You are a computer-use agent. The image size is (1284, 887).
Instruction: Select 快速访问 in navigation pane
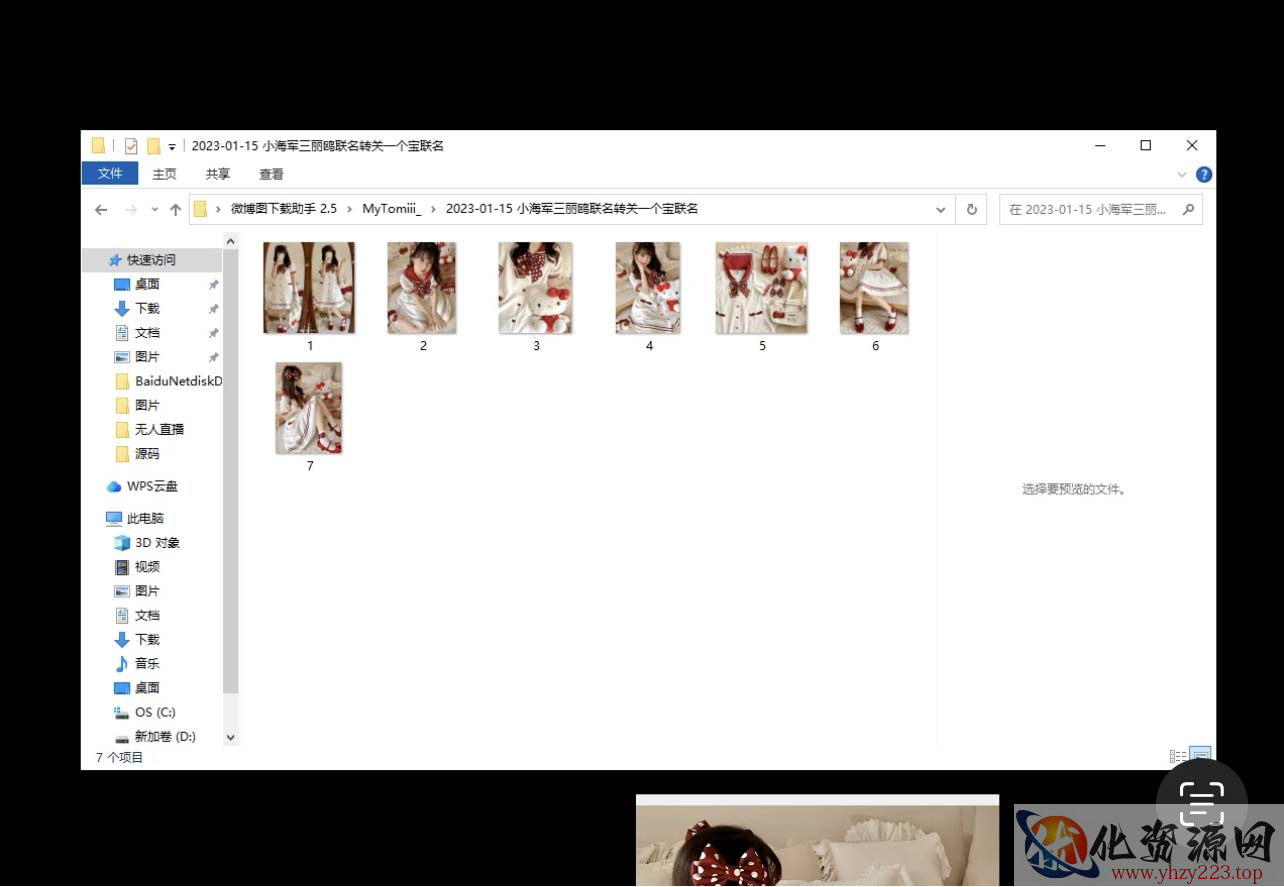(x=152, y=260)
